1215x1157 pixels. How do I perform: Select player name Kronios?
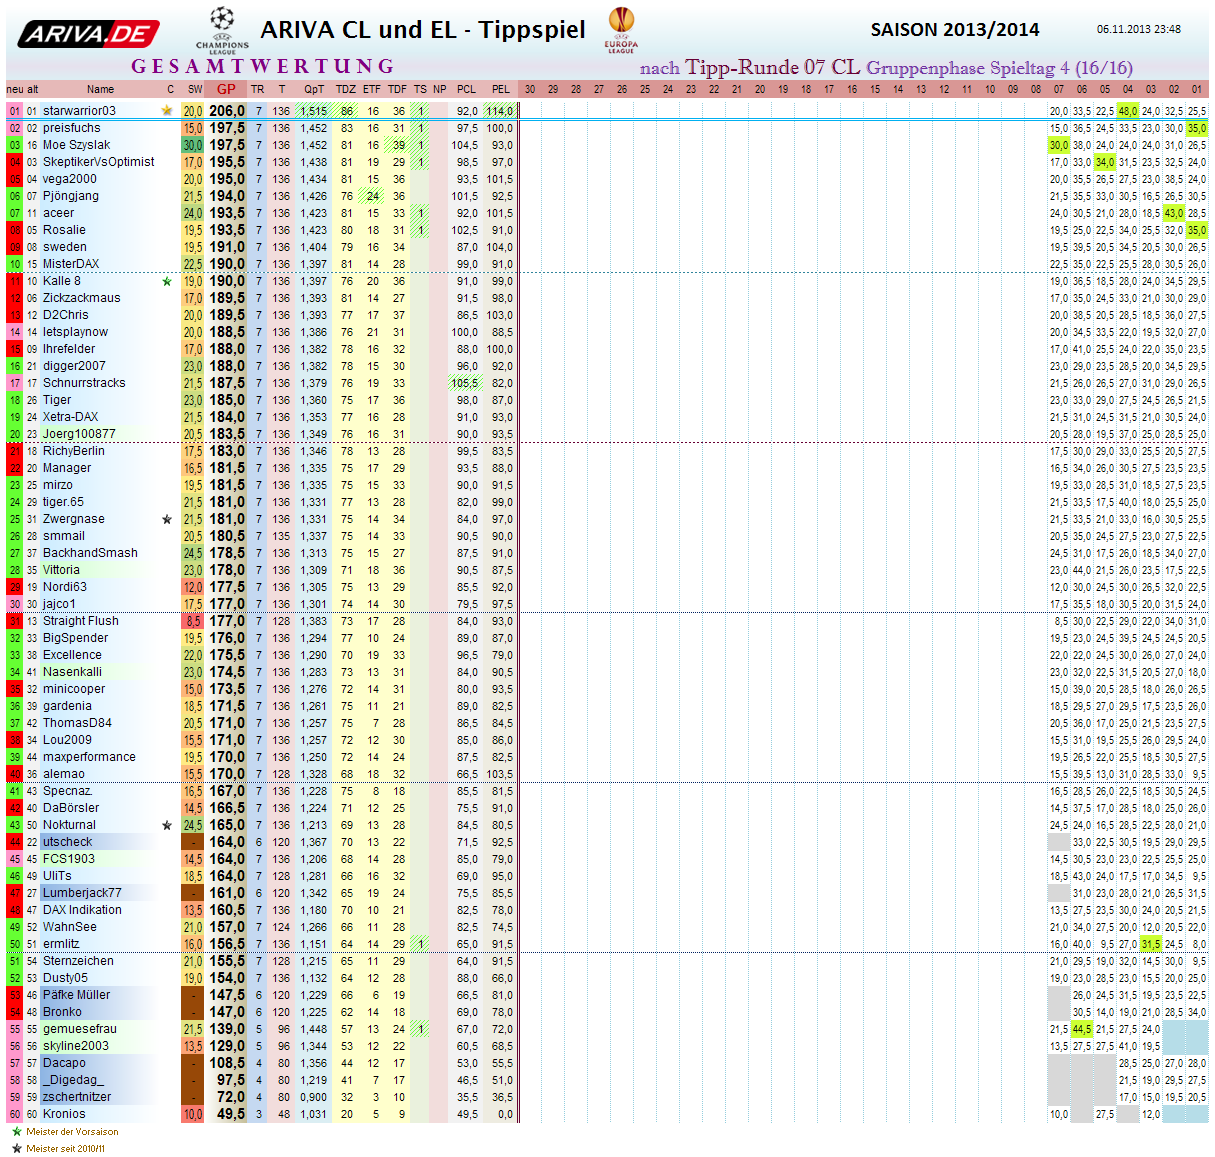tap(64, 1114)
